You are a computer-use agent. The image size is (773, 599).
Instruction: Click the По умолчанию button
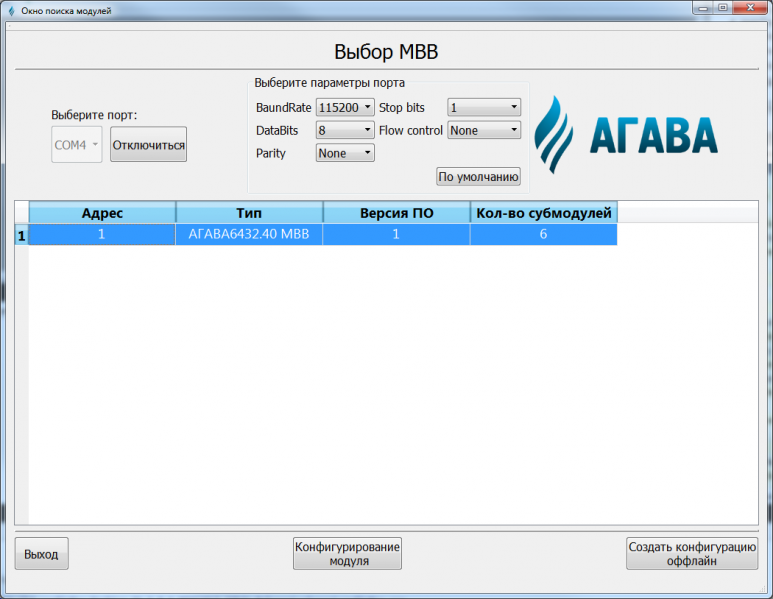[x=478, y=176]
